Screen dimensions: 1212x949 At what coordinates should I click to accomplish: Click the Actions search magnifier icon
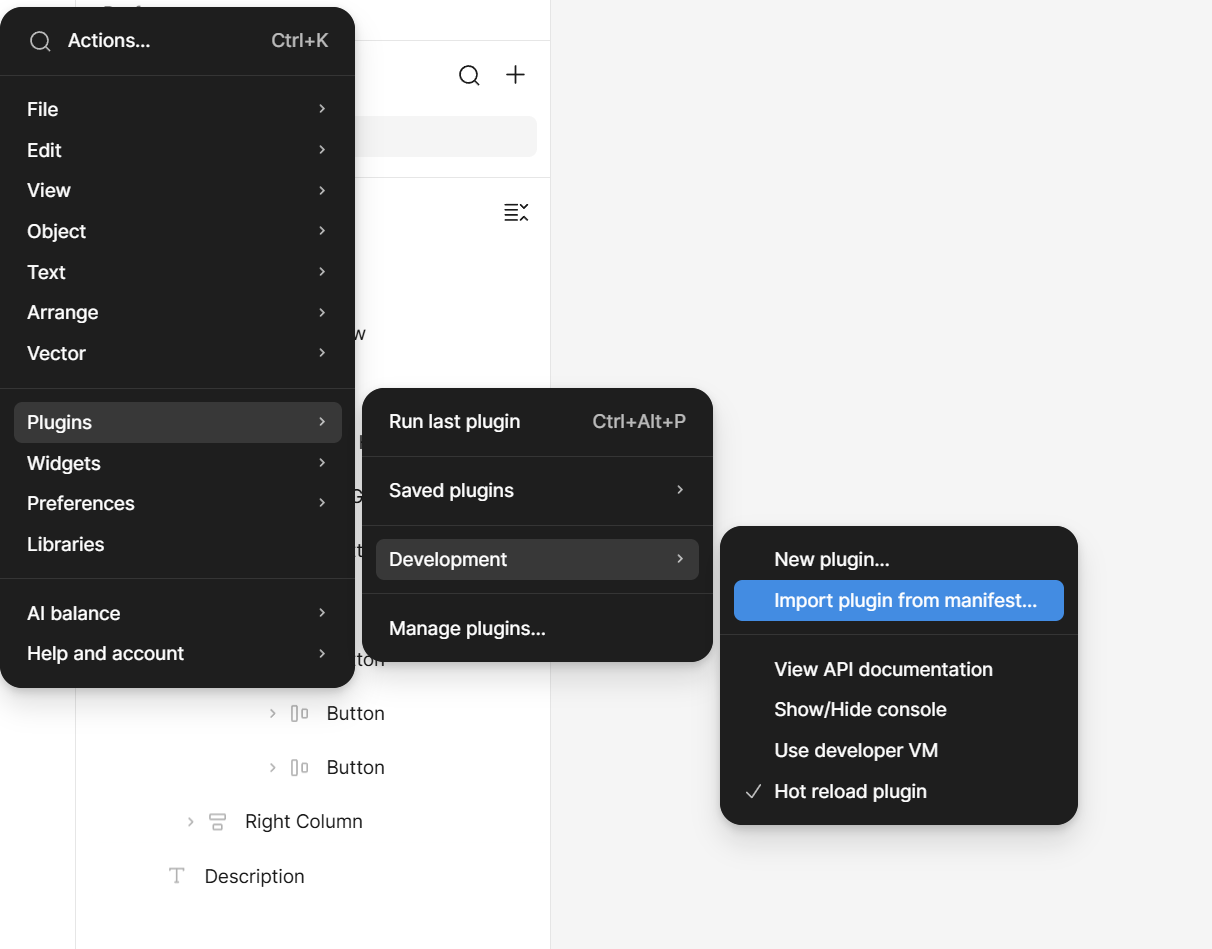pyautogui.click(x=40, y=41)
